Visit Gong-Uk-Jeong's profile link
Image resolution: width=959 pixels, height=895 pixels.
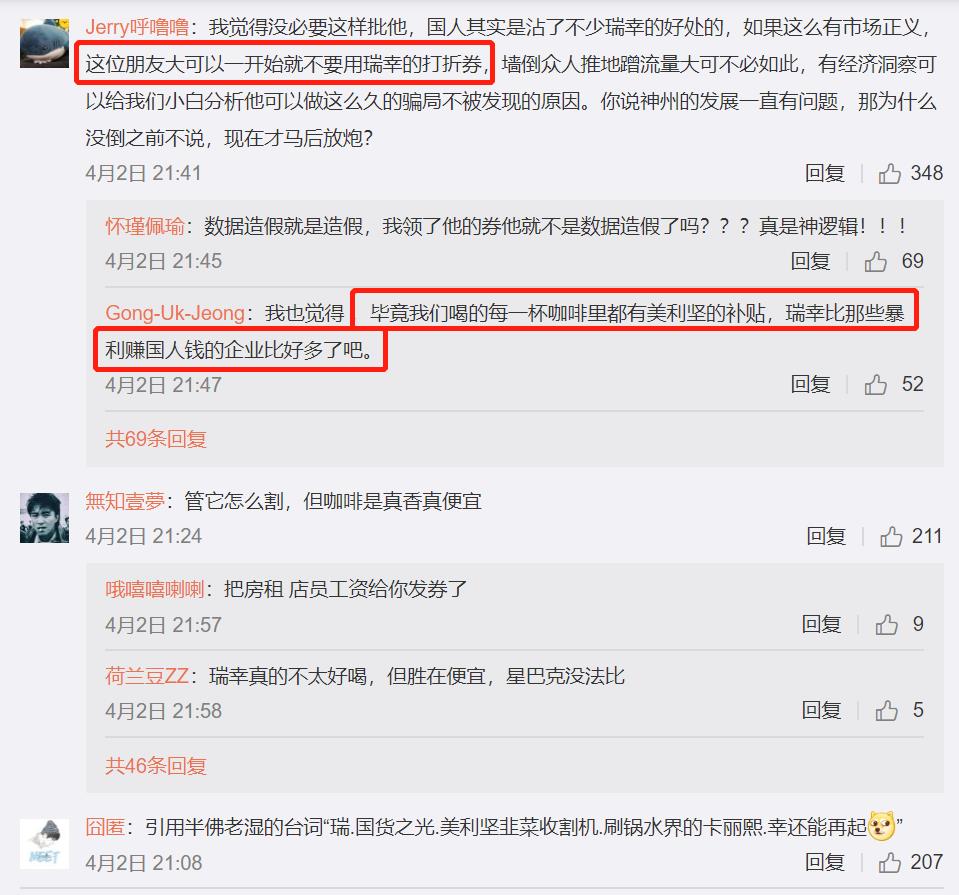(x=175, y=313)
